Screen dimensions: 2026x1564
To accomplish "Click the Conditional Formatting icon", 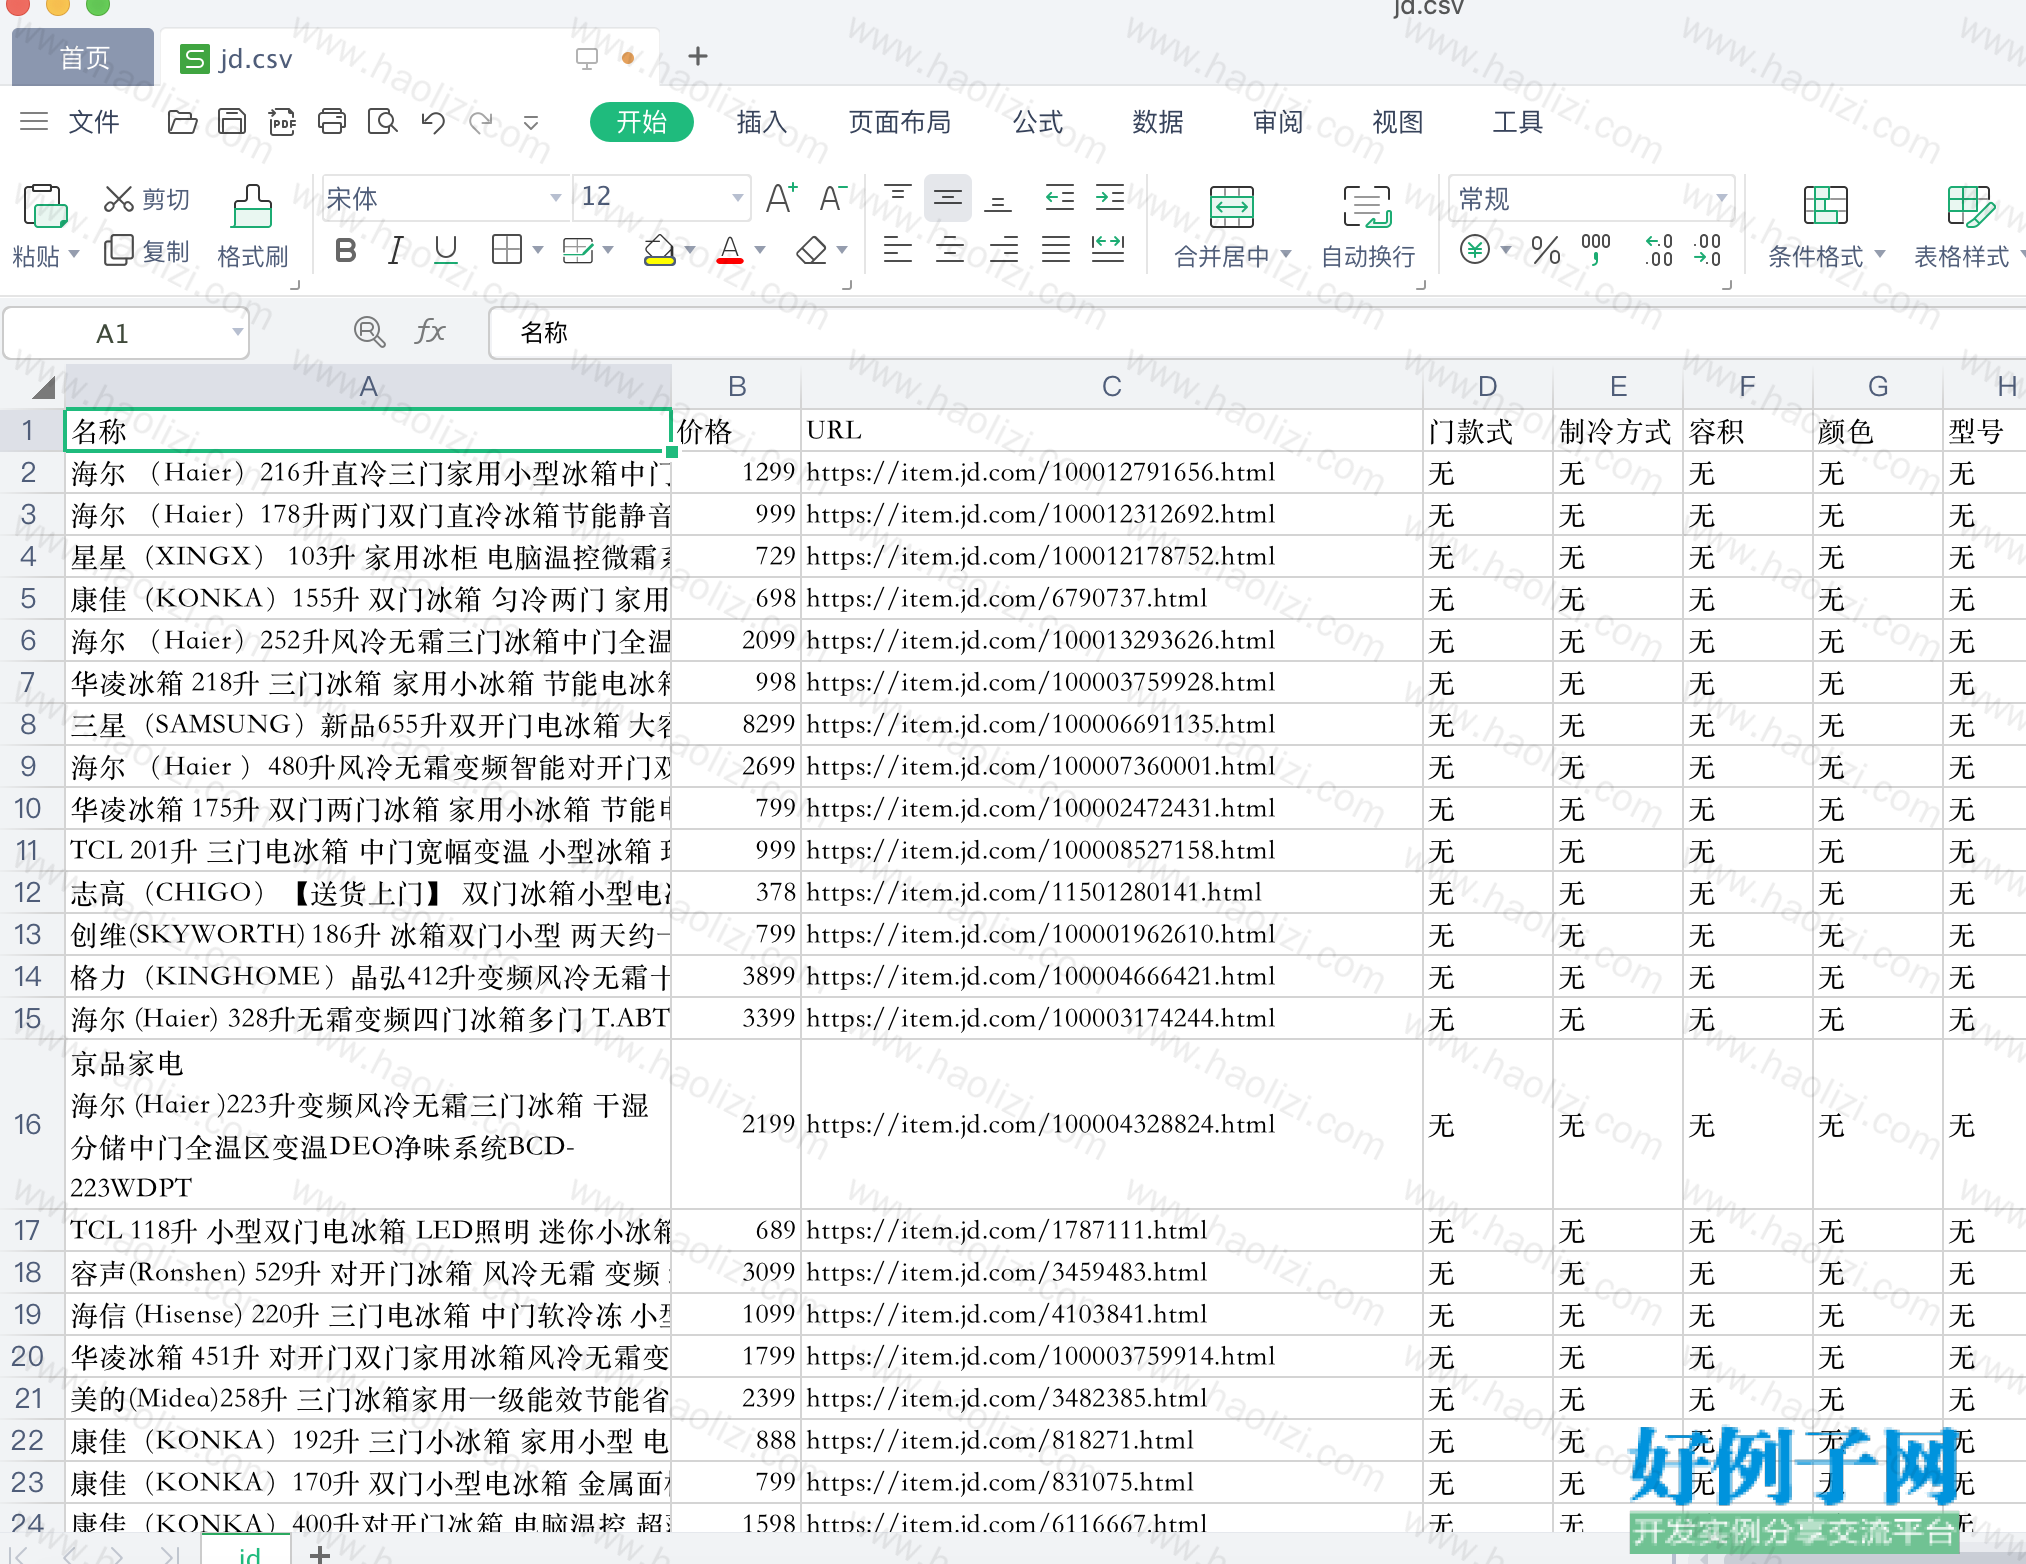I will [x=1825, y=205].
